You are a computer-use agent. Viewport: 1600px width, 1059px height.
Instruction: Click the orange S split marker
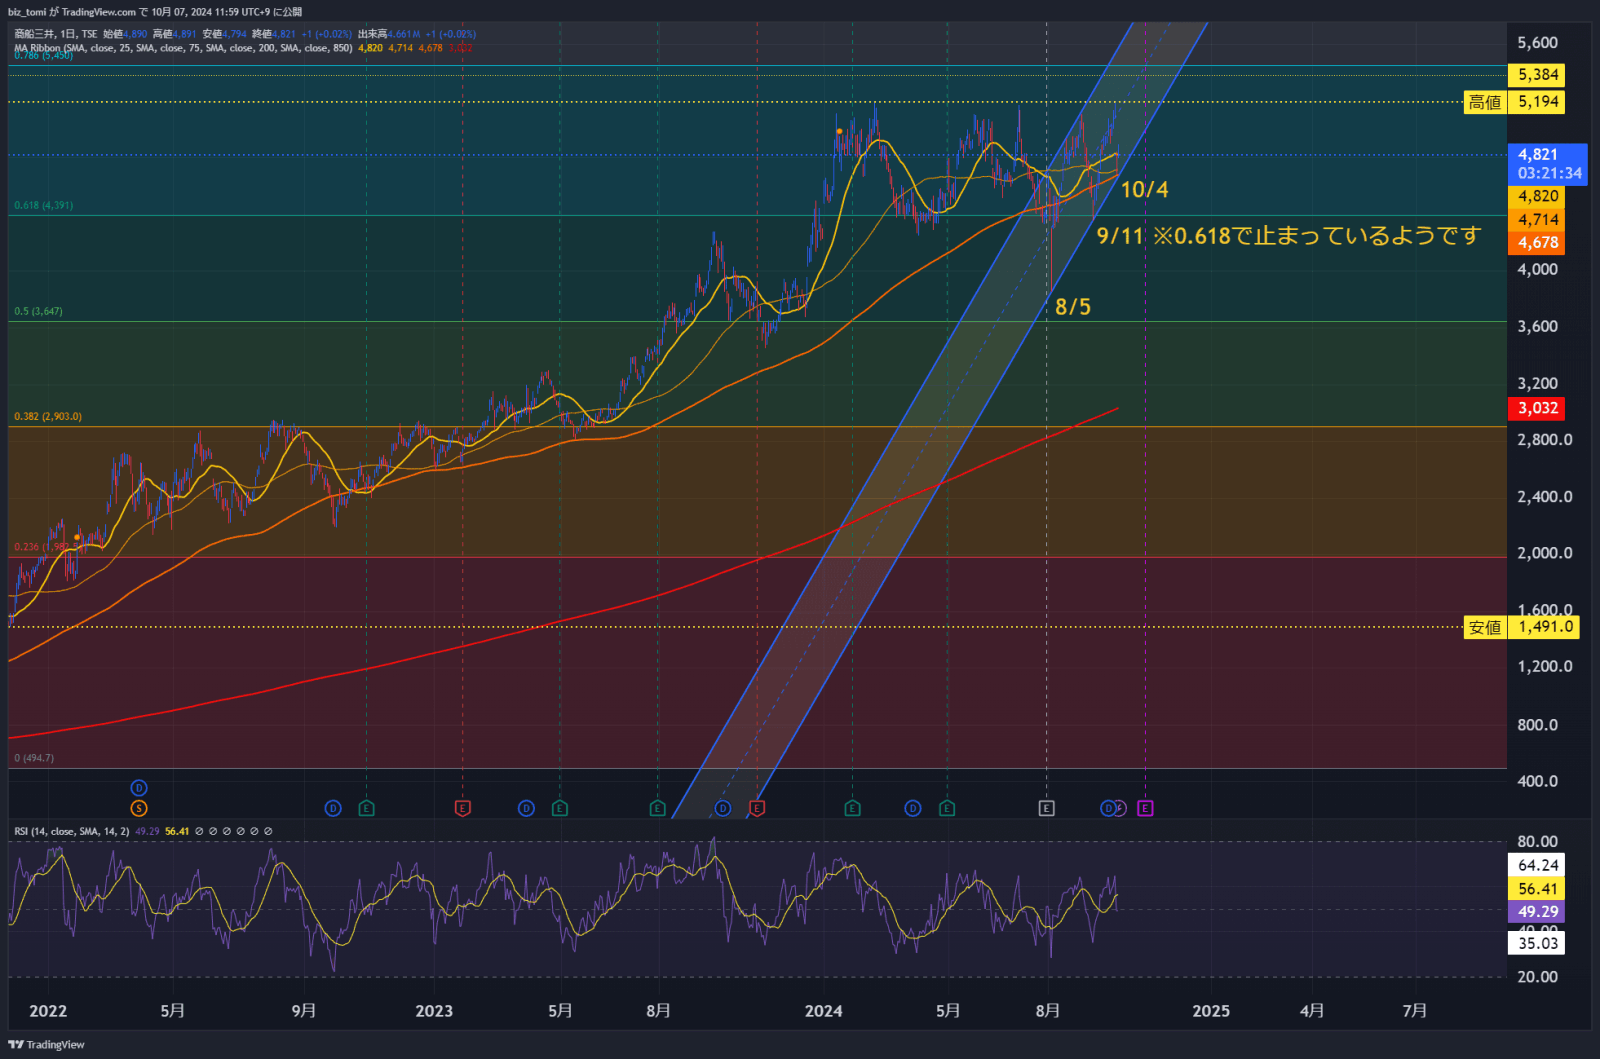139,808
